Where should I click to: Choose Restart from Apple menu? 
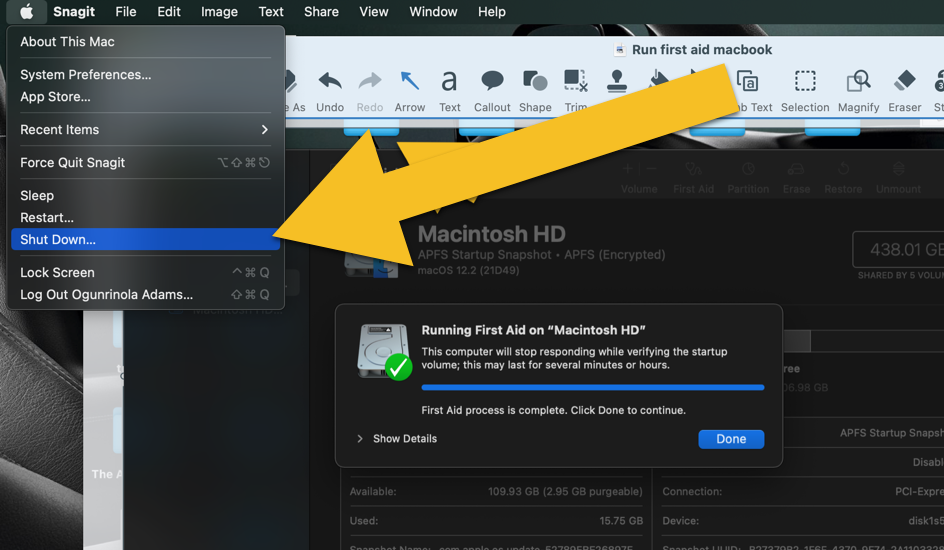[x=145, y=217]
